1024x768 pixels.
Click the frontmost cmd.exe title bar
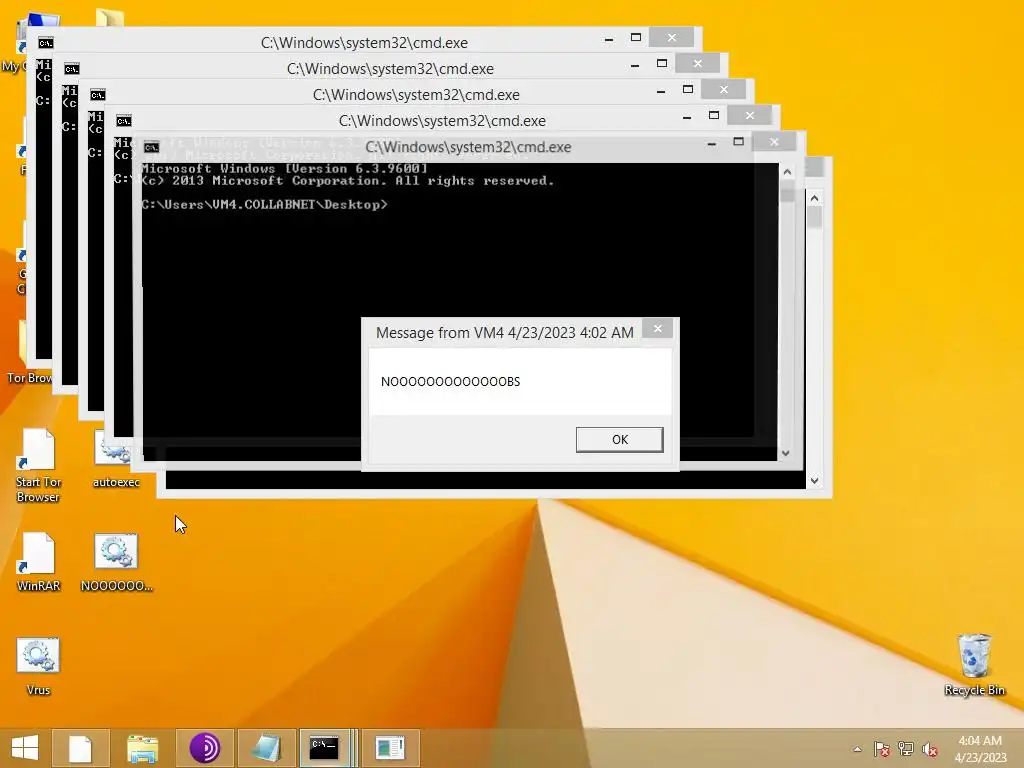(x=468, y=147)
